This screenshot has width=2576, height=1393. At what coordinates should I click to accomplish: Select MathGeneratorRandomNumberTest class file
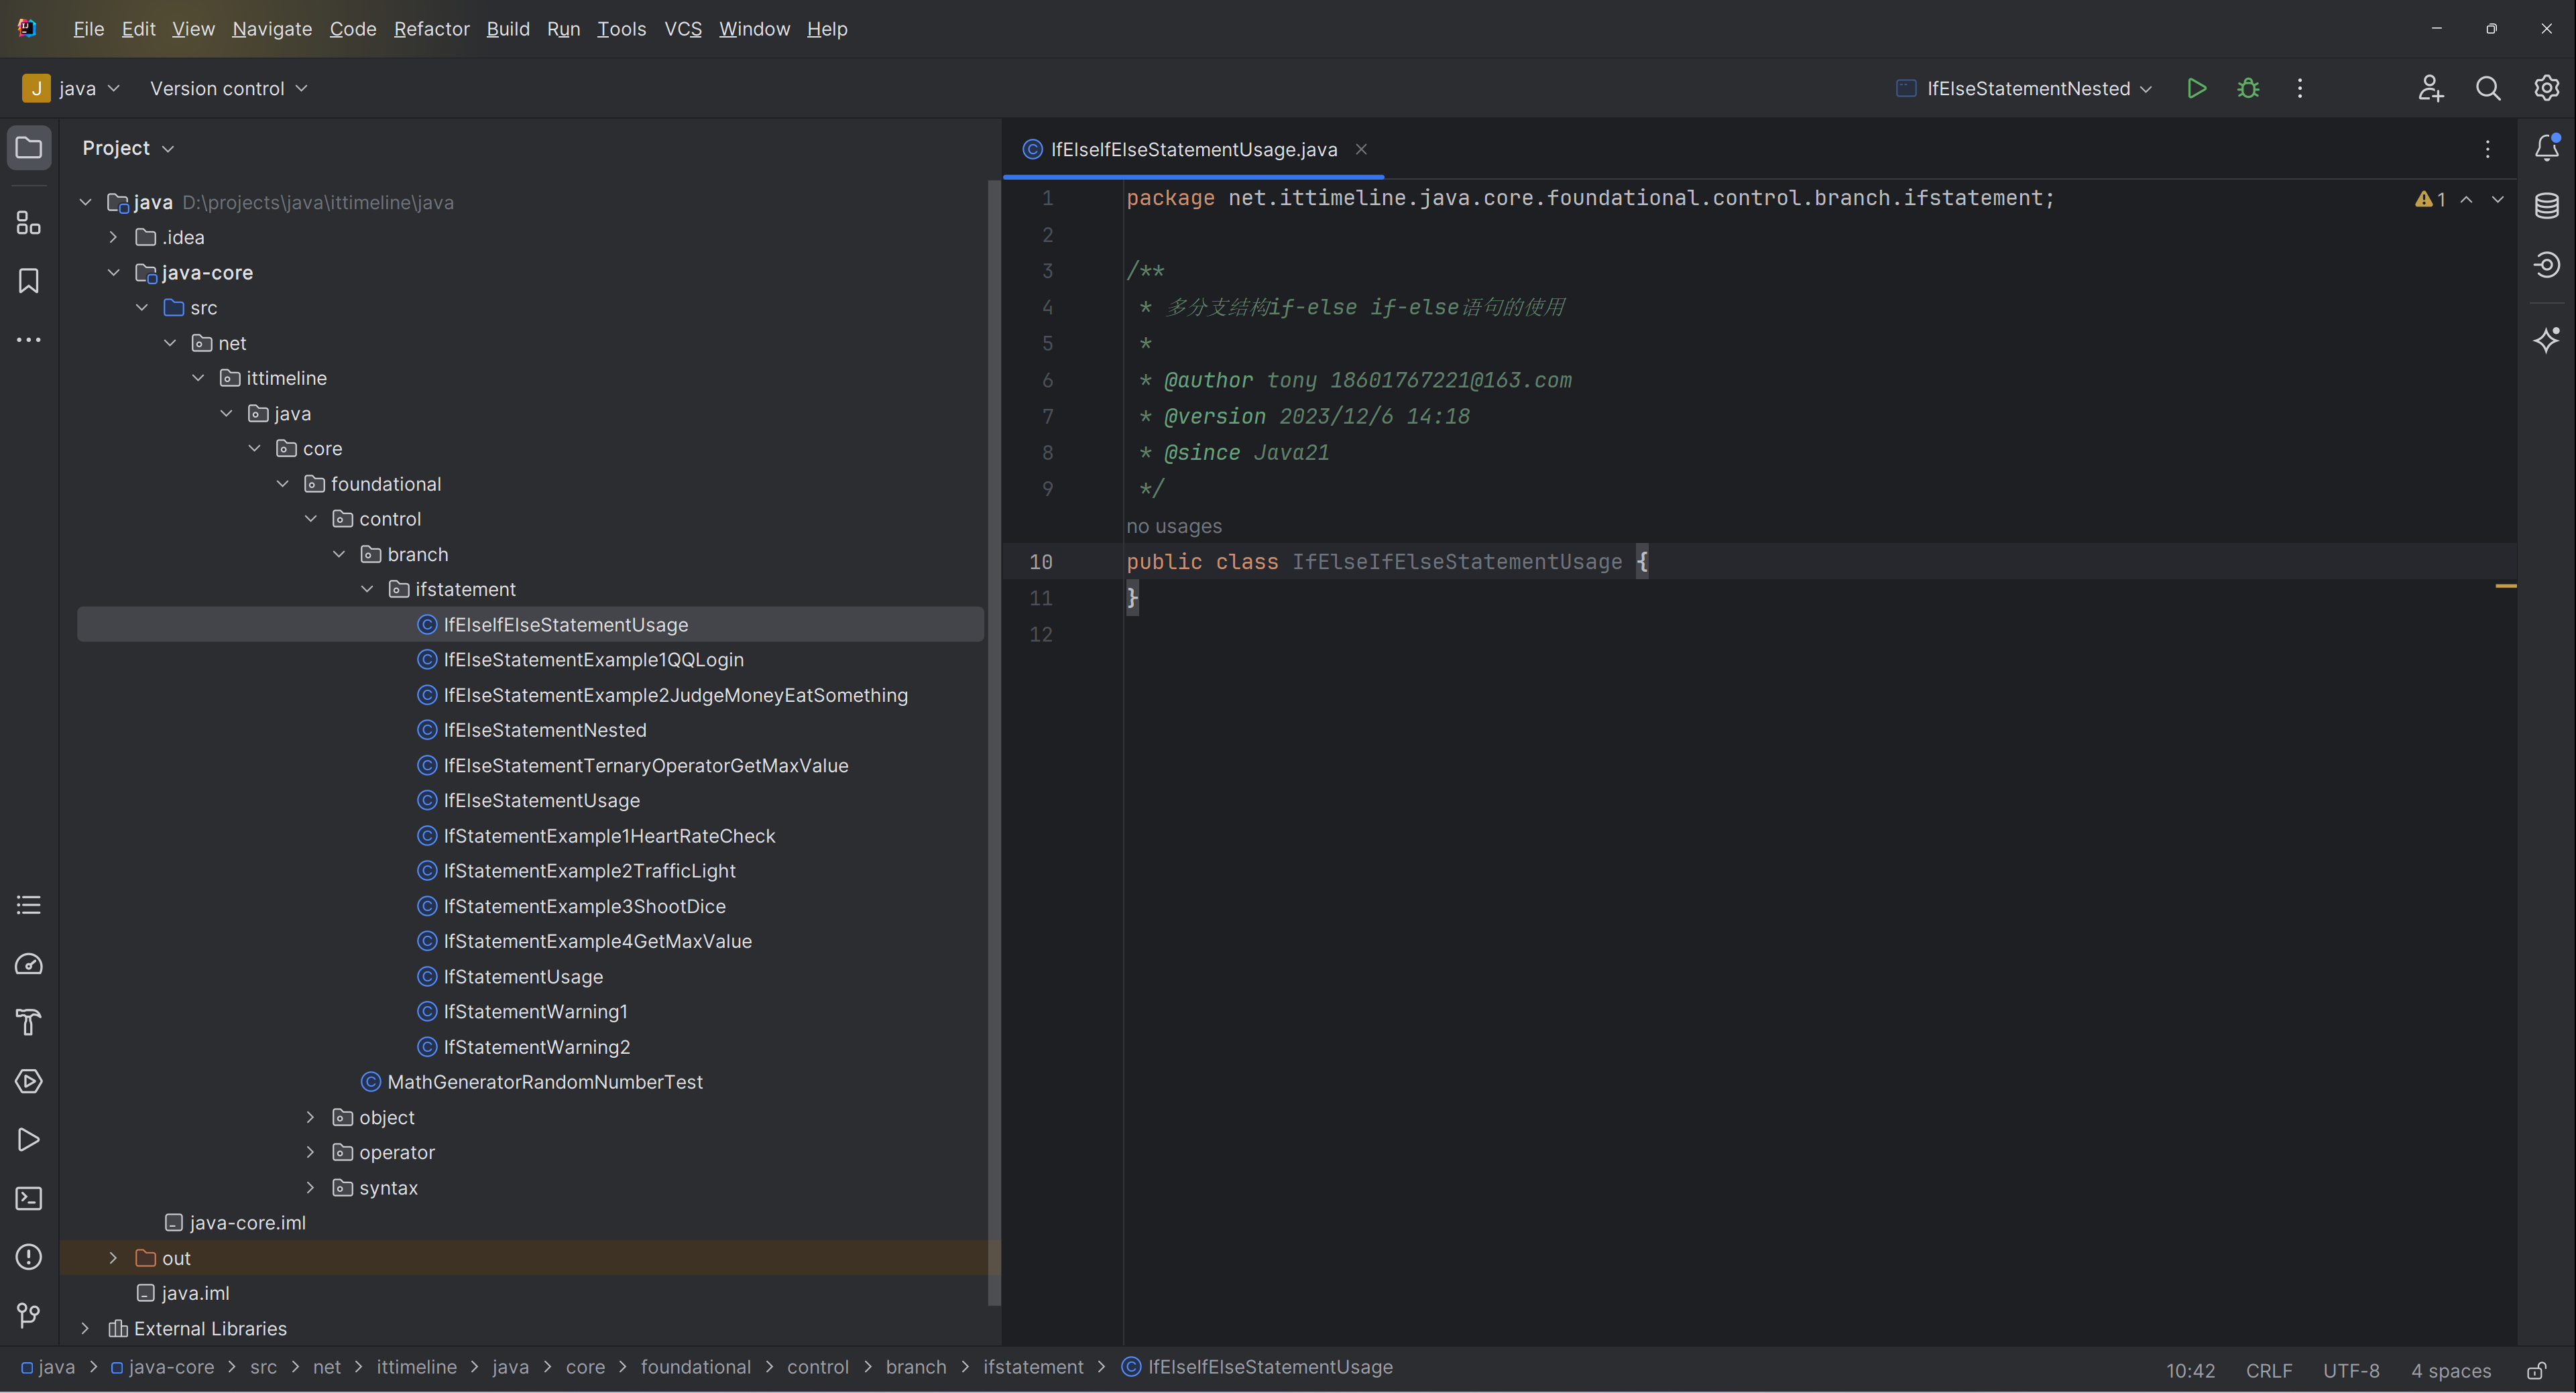coord(531,1082)
